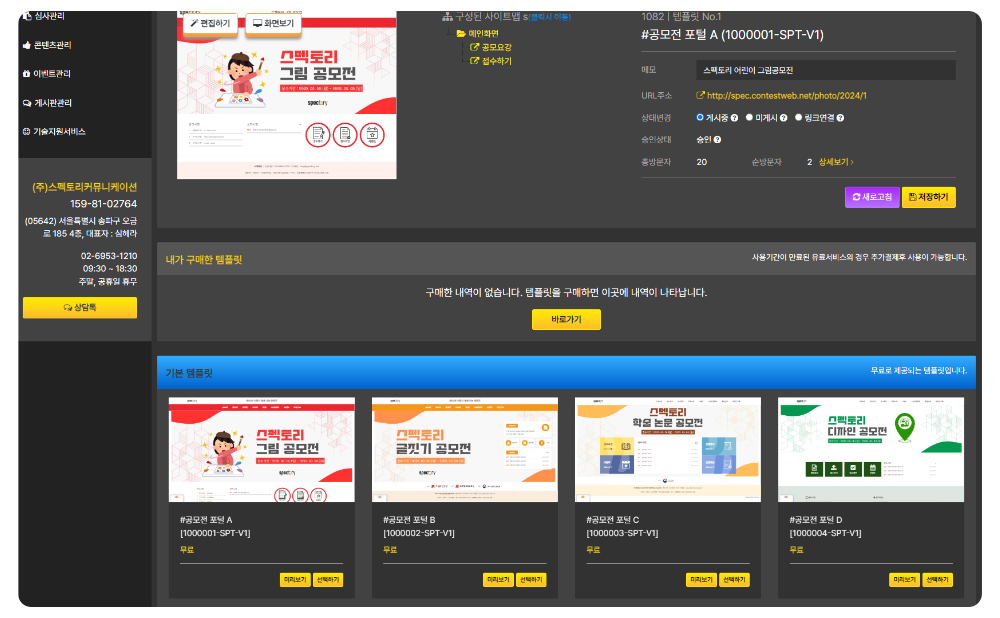The image size is (1000, 618).
Task: Click the #공모전 포털 D [1000004-SPT-V1] title
Action: click(826, 527)
